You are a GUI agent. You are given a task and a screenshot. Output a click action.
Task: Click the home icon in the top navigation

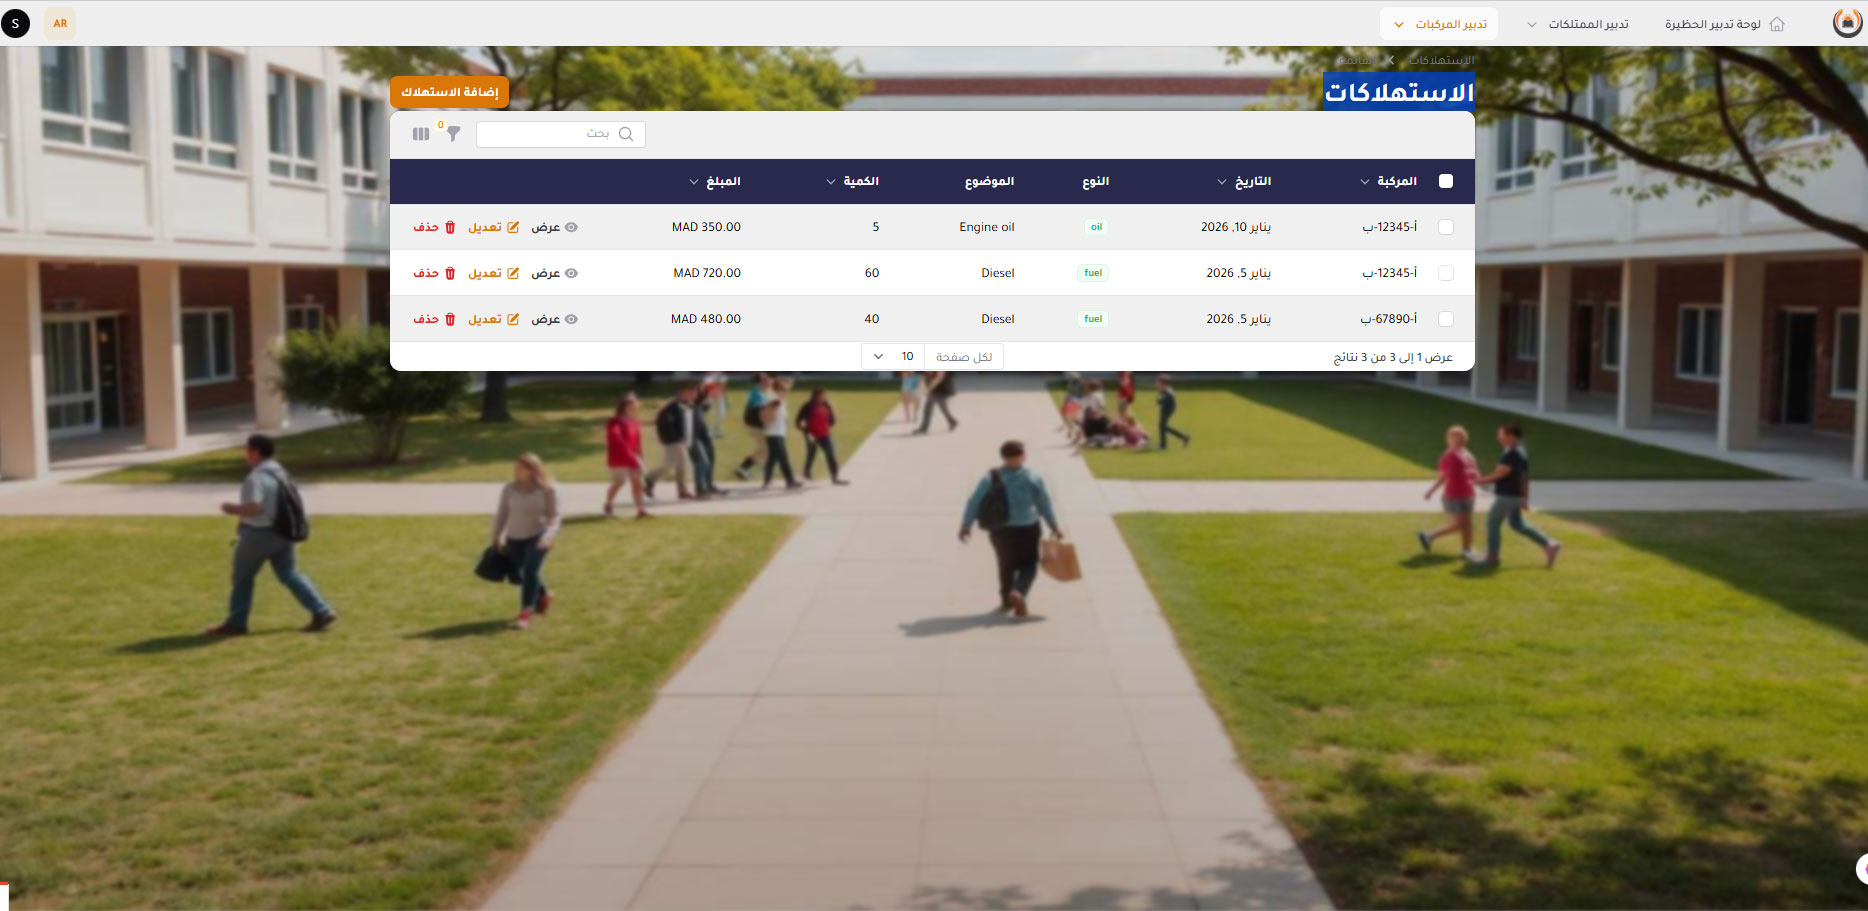tap(1777, 24)
